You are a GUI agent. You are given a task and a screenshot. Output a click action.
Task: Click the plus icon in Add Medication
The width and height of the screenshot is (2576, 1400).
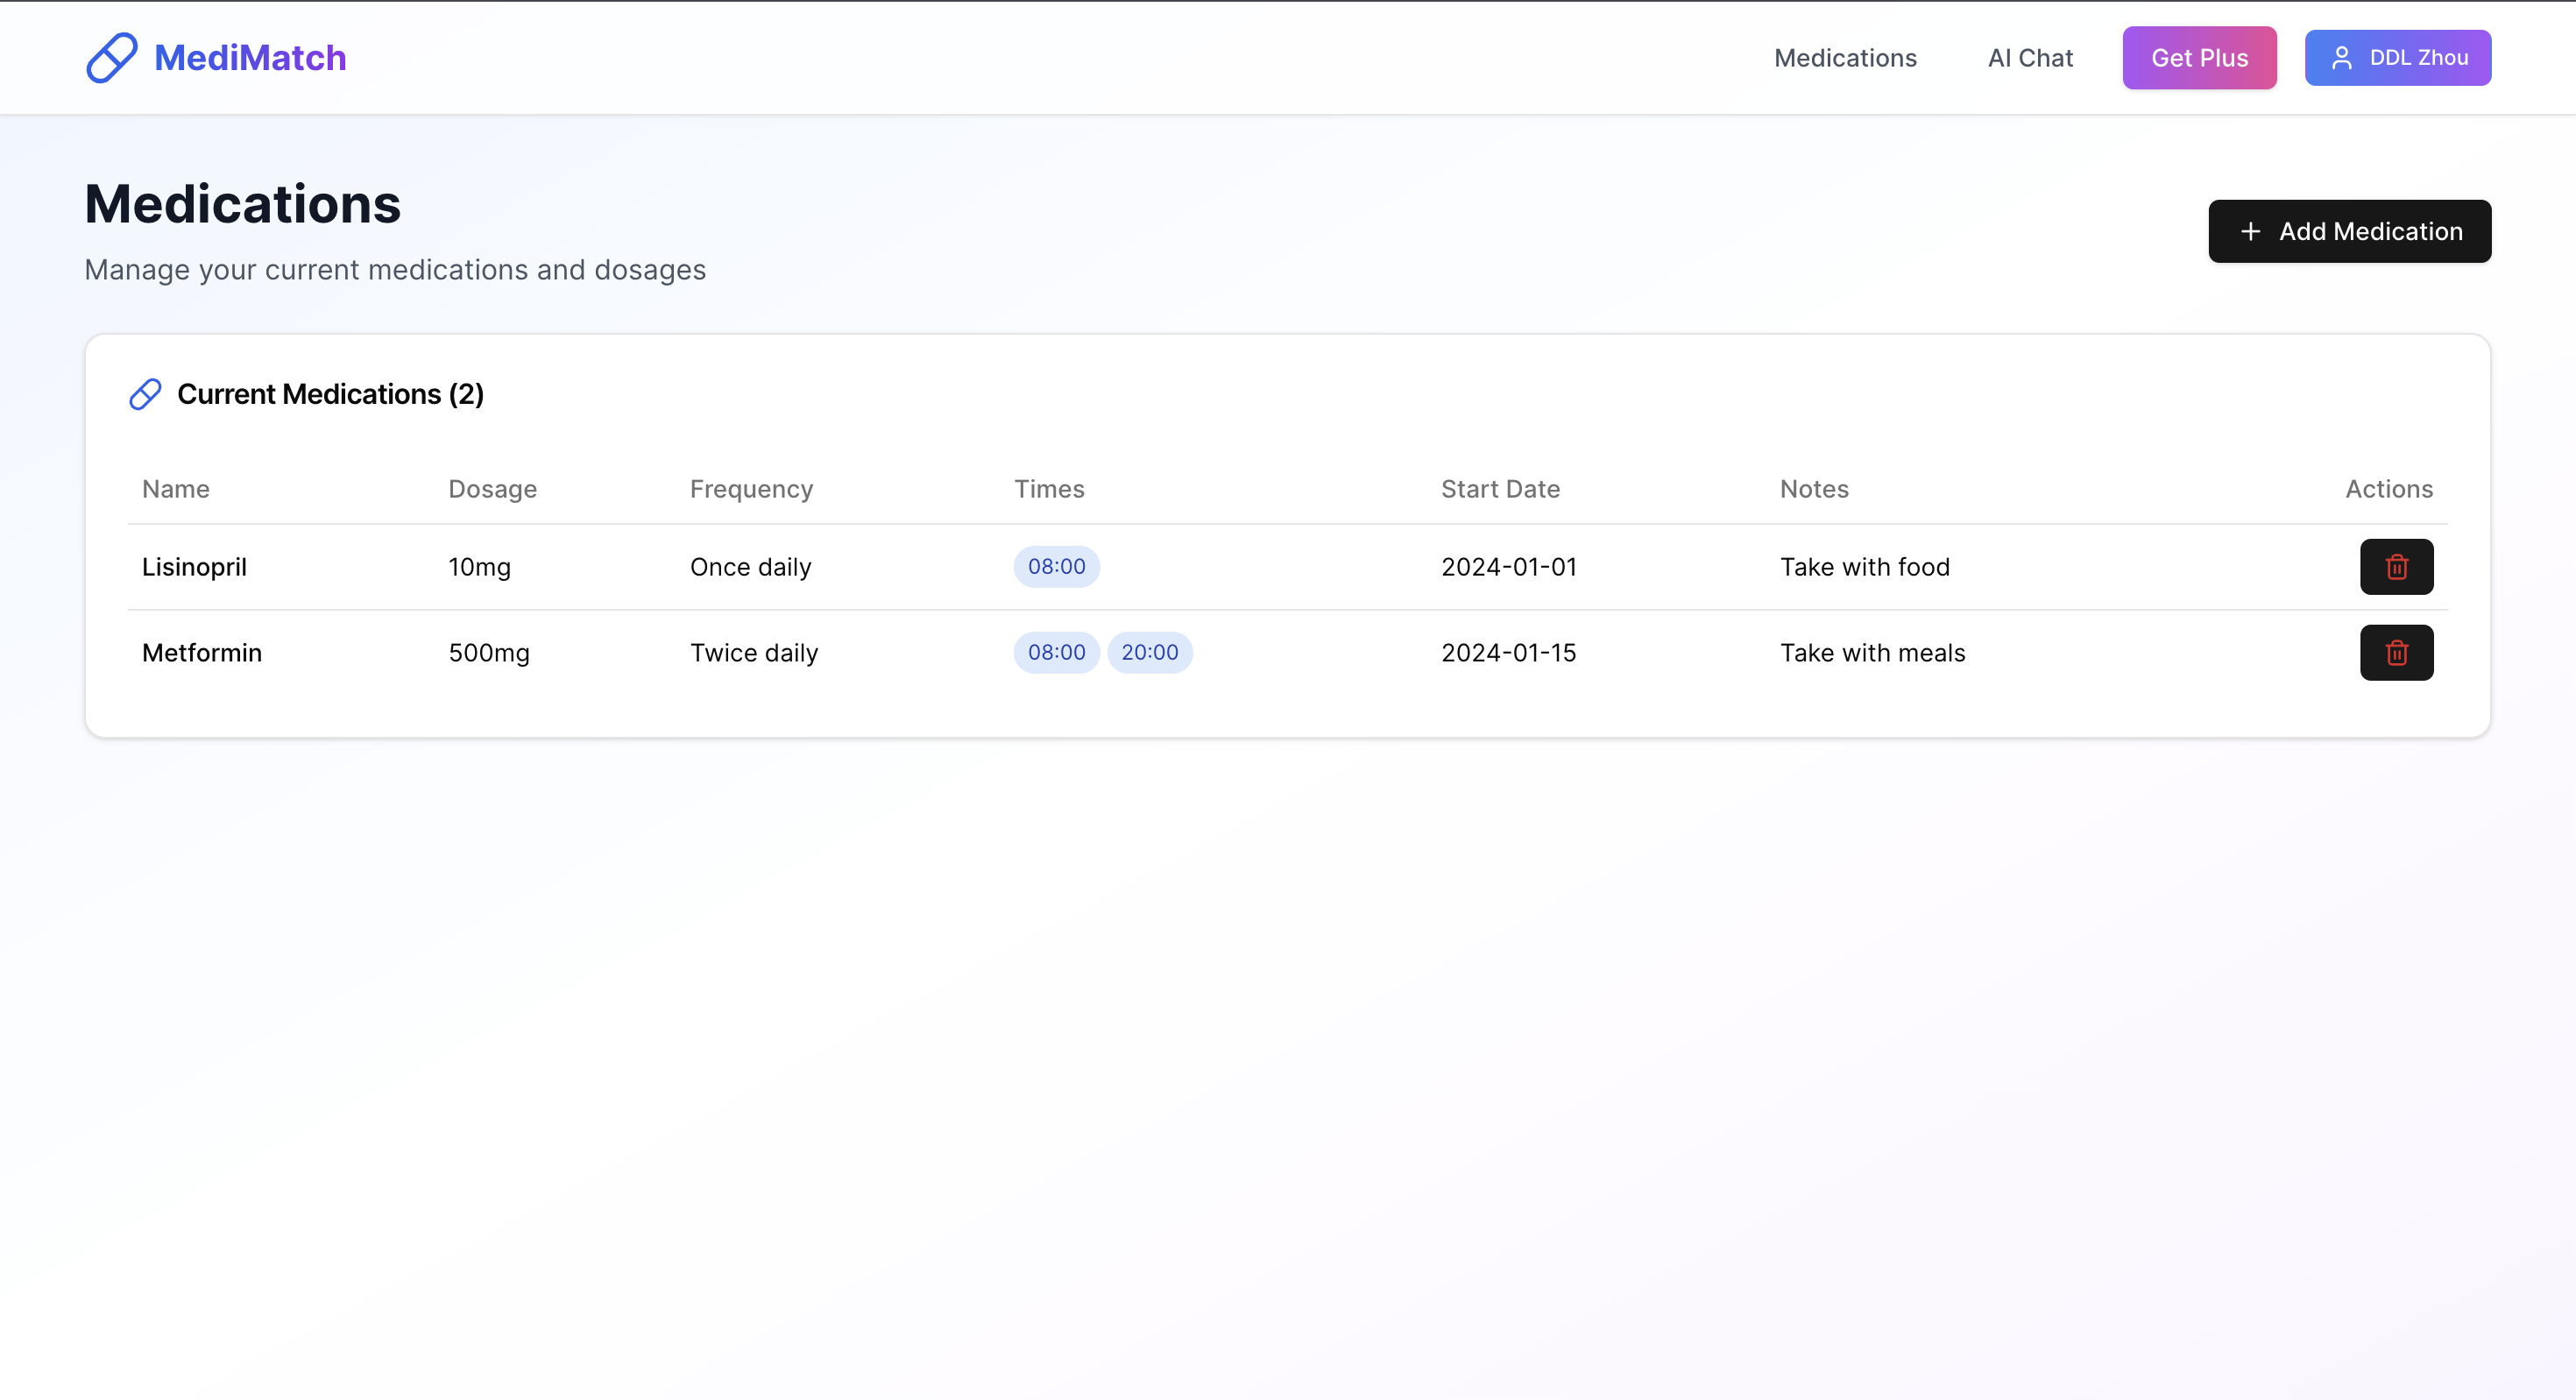[2250, 232]
